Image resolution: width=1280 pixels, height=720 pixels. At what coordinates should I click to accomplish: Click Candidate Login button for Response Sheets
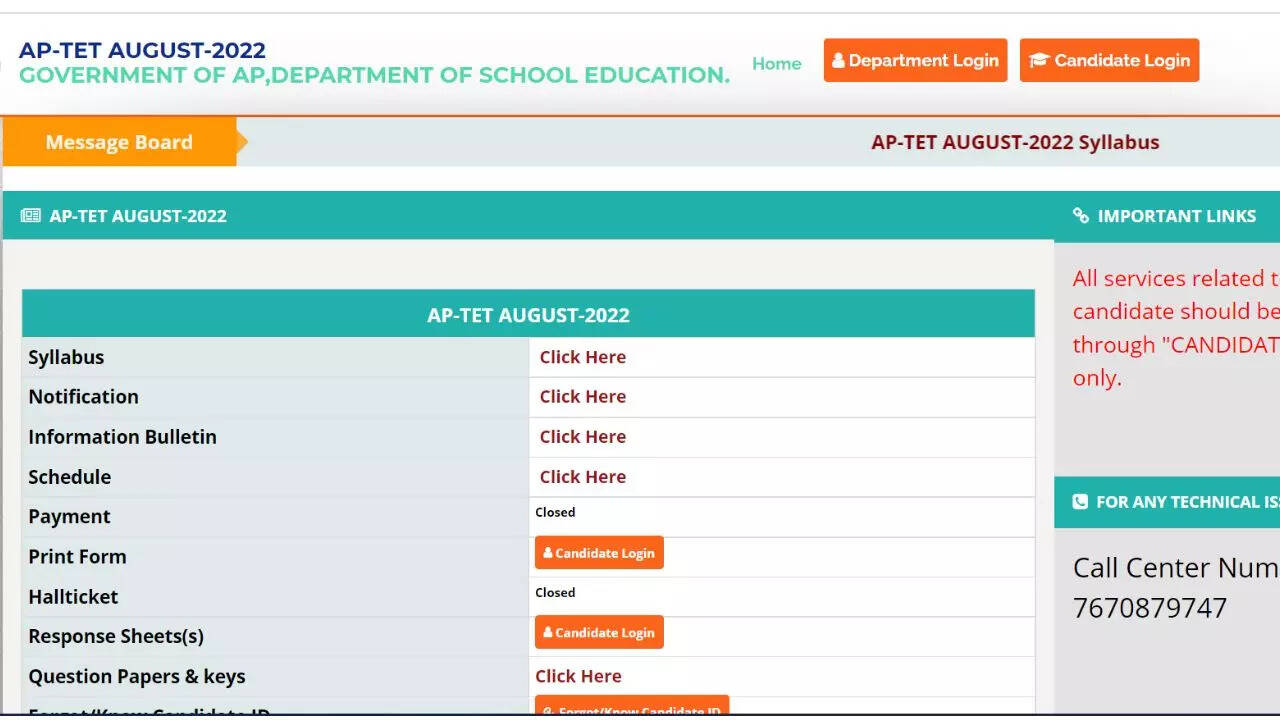pos(600,633)
